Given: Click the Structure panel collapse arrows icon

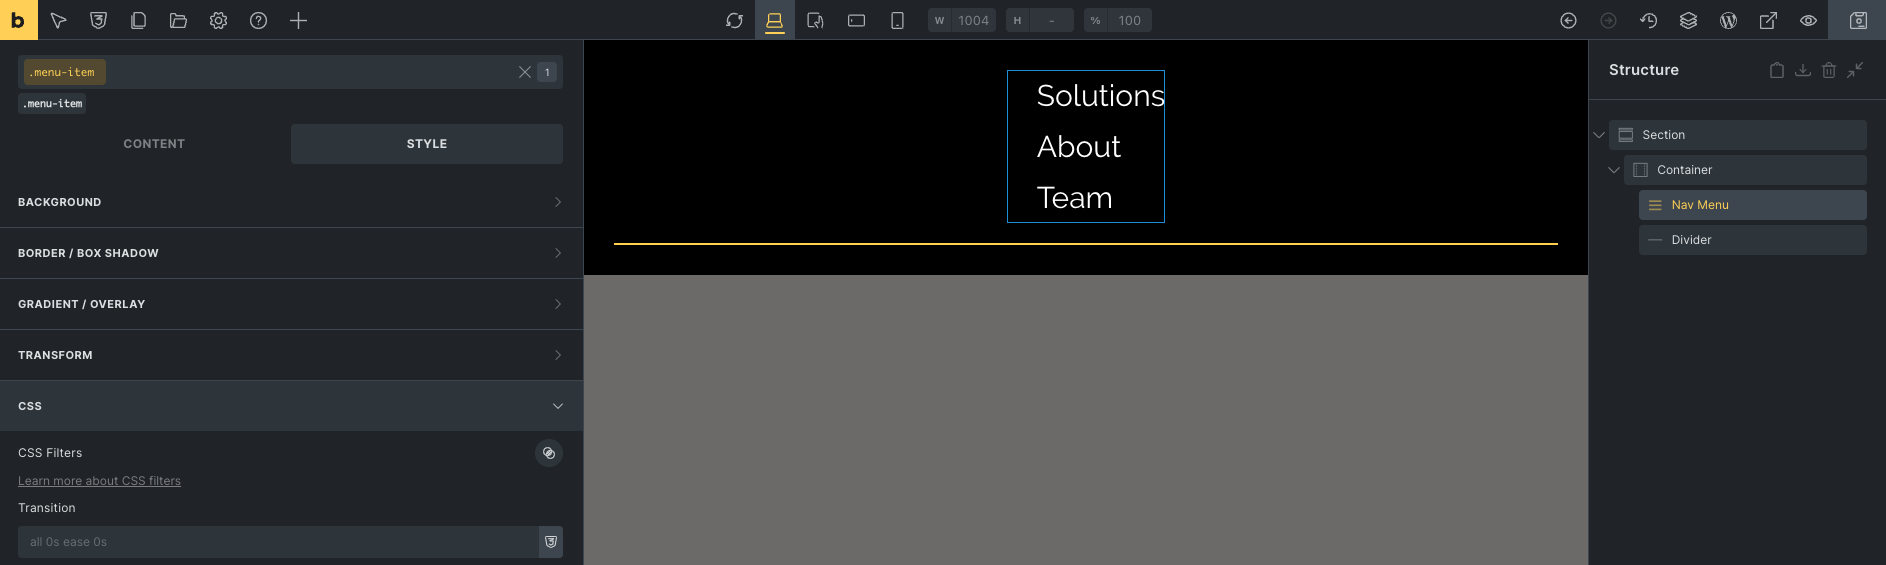Looking at the screenshot, I should [1855, 70].
